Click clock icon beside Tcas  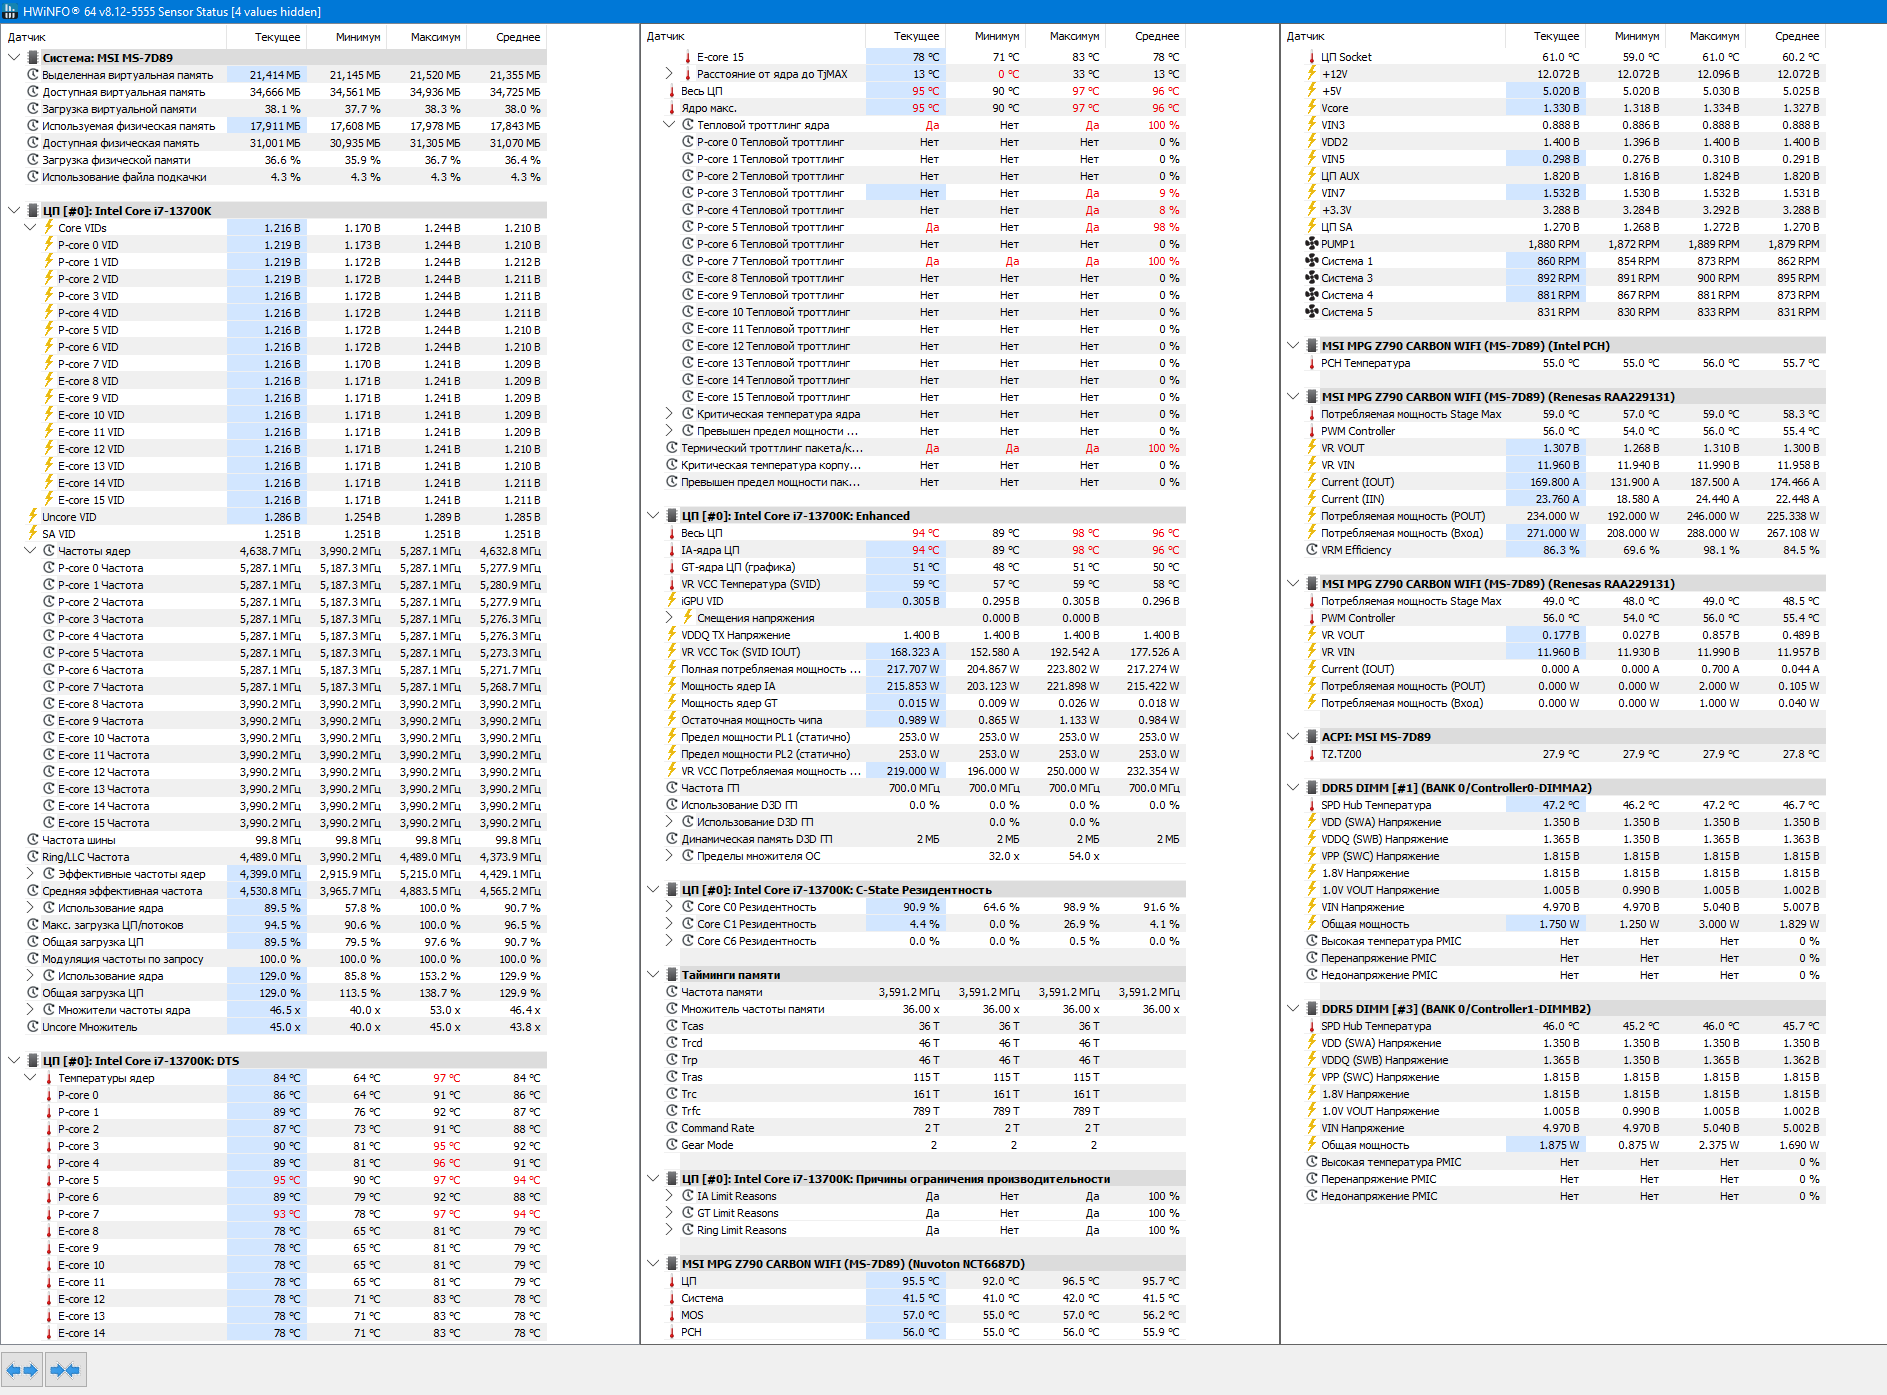click(672, 1026)
